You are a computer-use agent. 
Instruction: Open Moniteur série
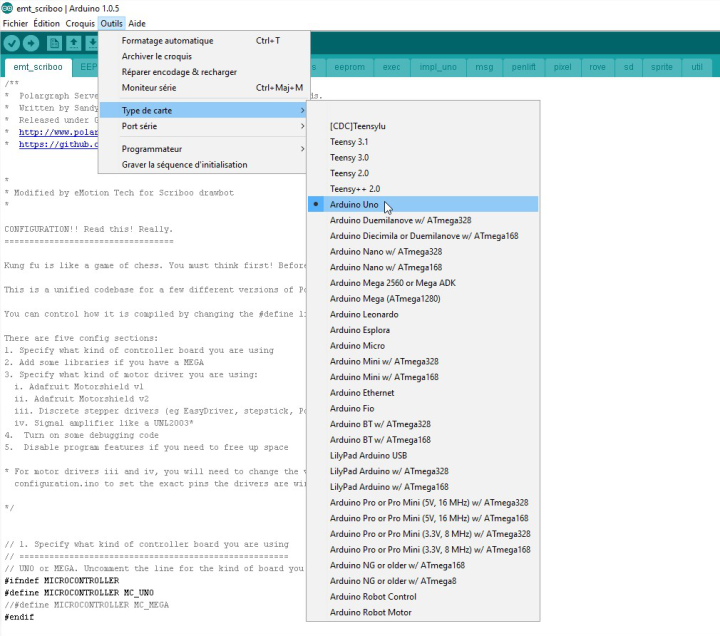[x=204, y=87]
